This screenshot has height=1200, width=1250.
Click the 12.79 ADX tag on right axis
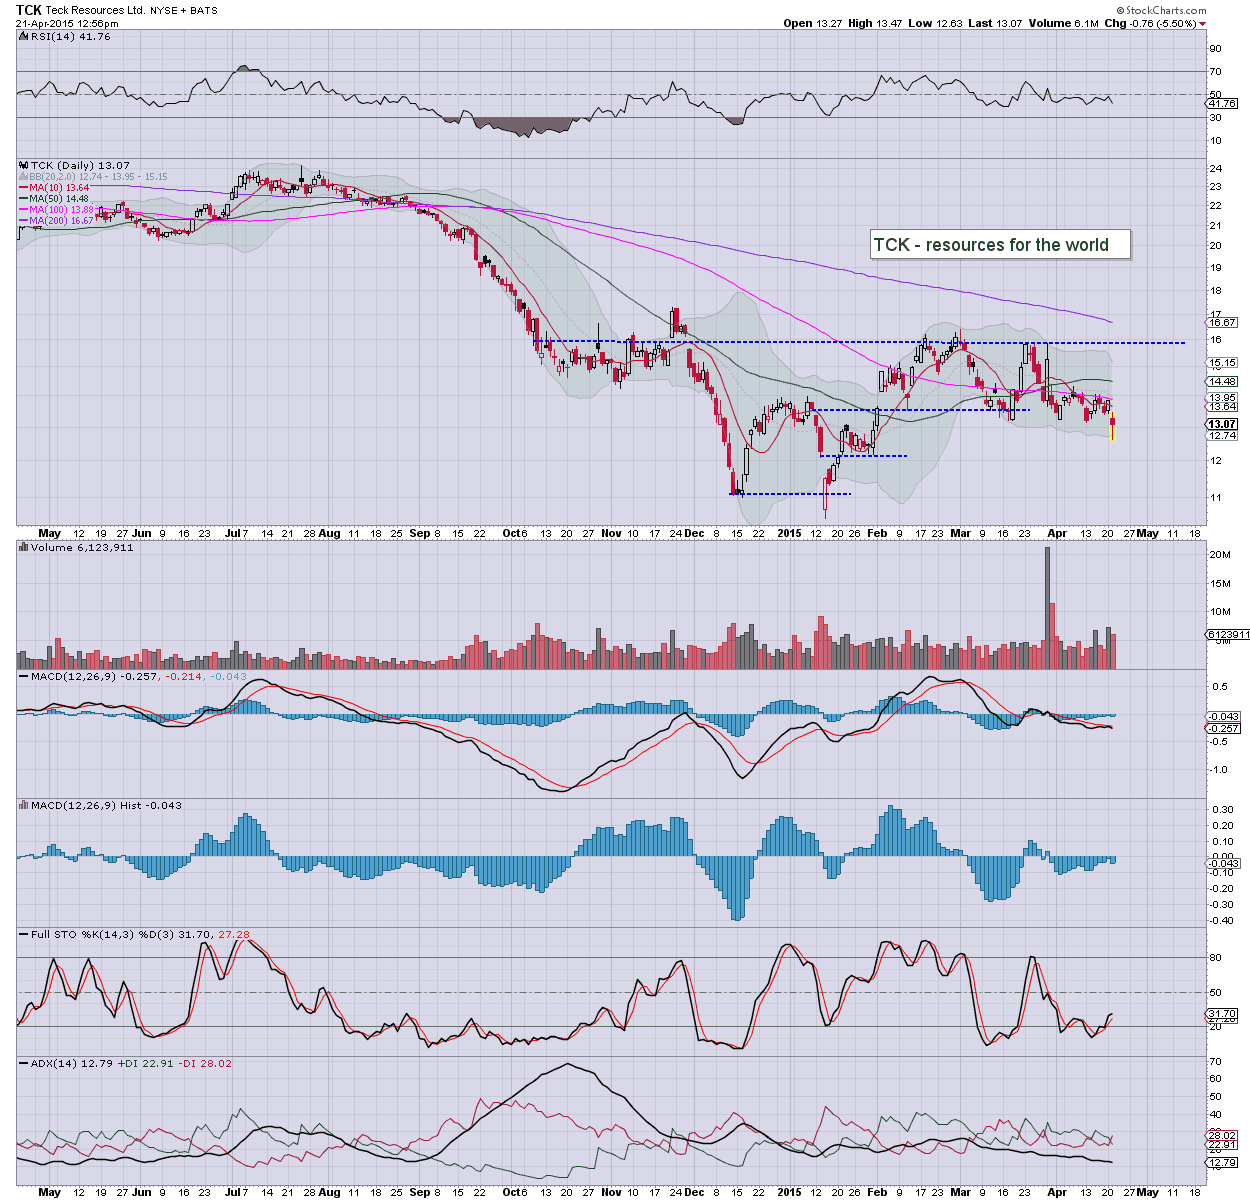click(1222, 1162)
